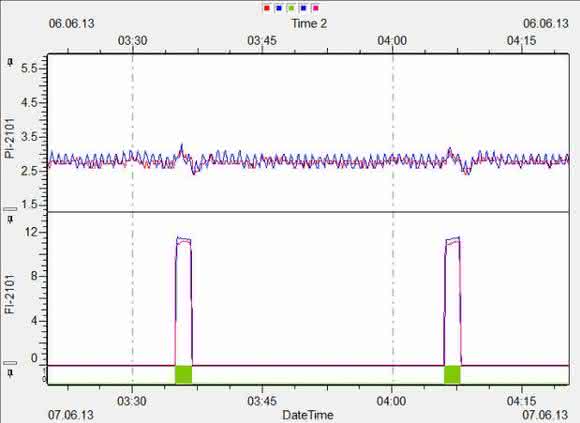Click the 03:45 label on the bottom axis
580x423 pixels.
pos(262,401)
